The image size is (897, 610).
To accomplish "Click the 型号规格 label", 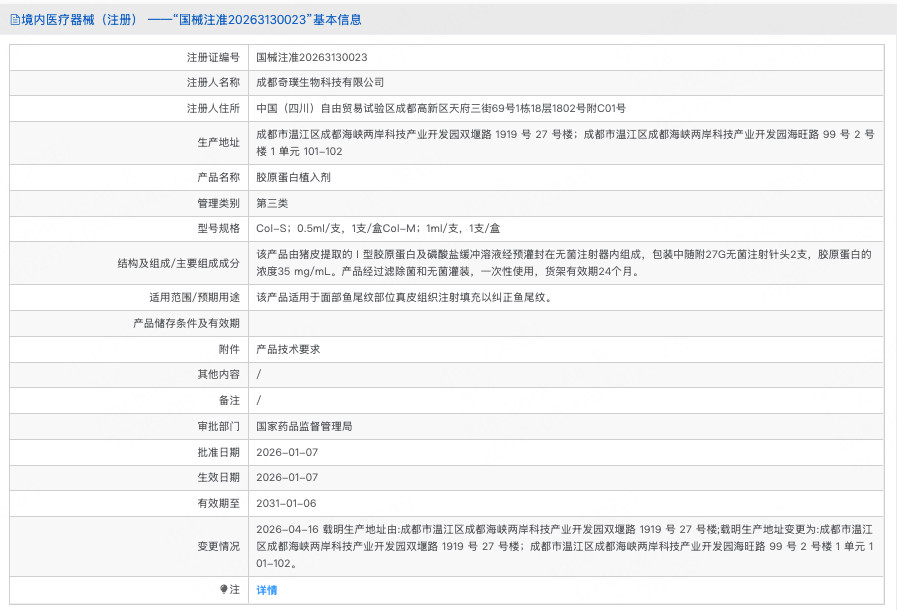I will click(x=219, y=228).
